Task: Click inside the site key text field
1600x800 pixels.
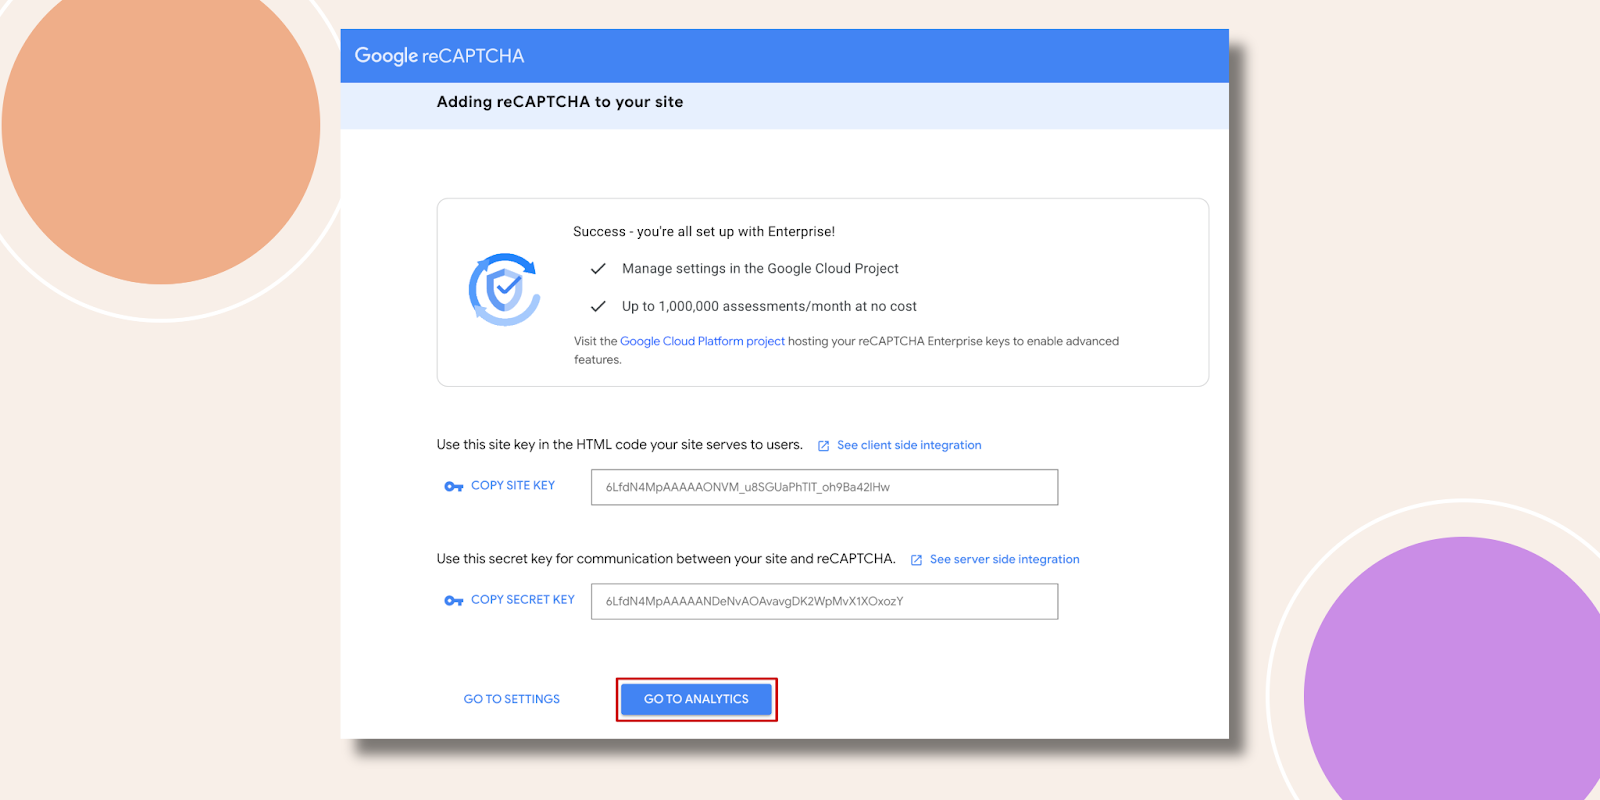Action: click(824, 488)
